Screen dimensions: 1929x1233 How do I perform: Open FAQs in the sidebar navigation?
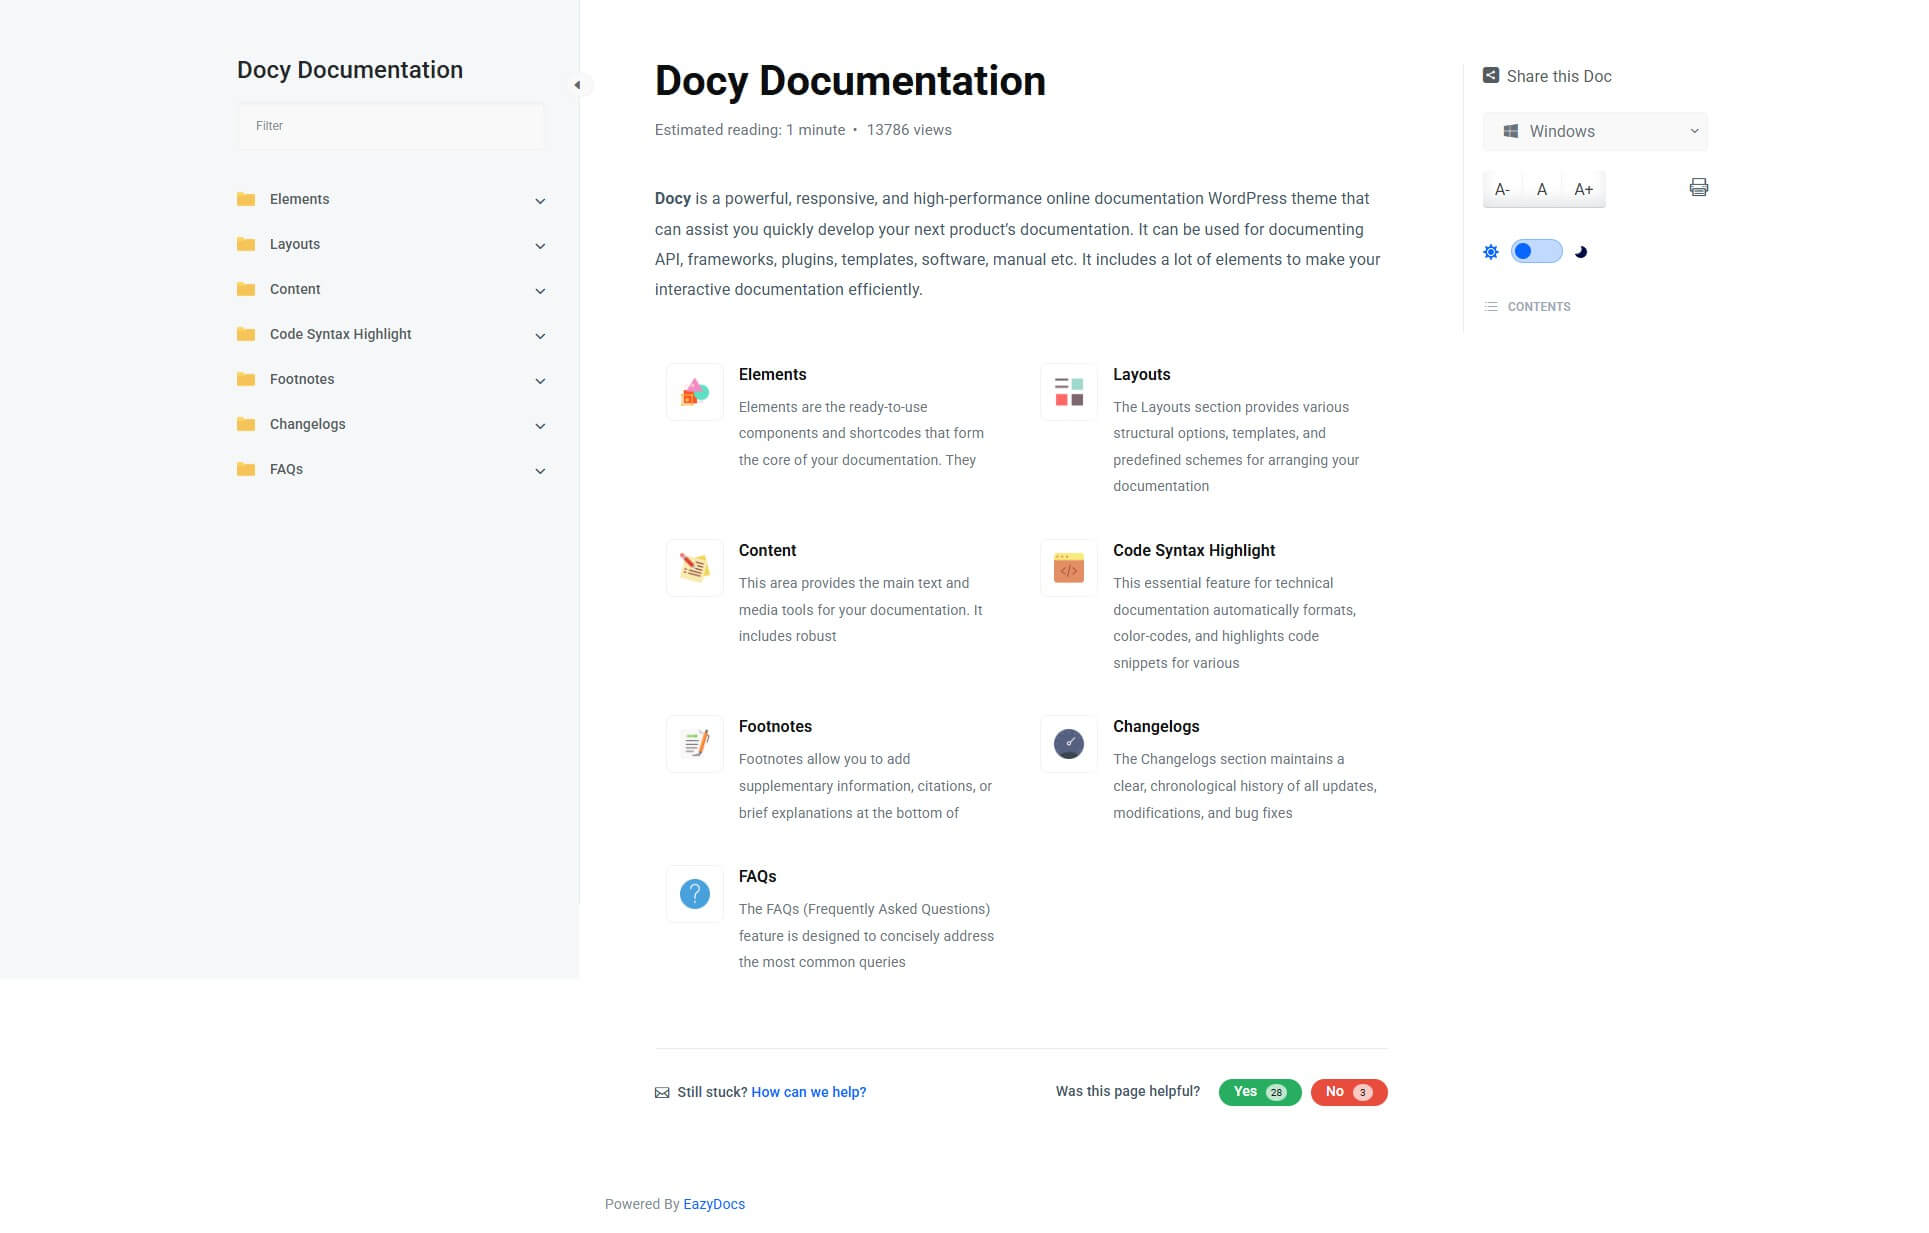pyautogui.click(x=286, y=469)
